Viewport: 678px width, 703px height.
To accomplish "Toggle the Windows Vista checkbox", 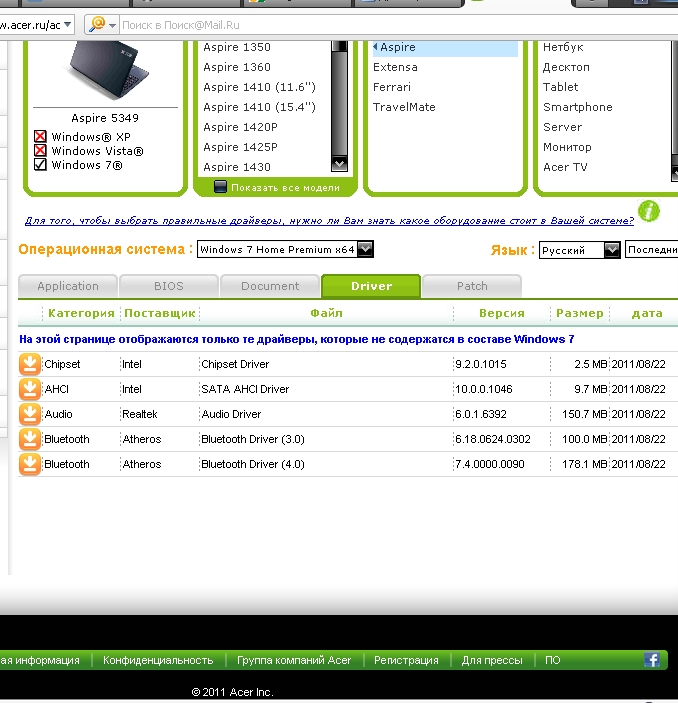I will [40, 151].
